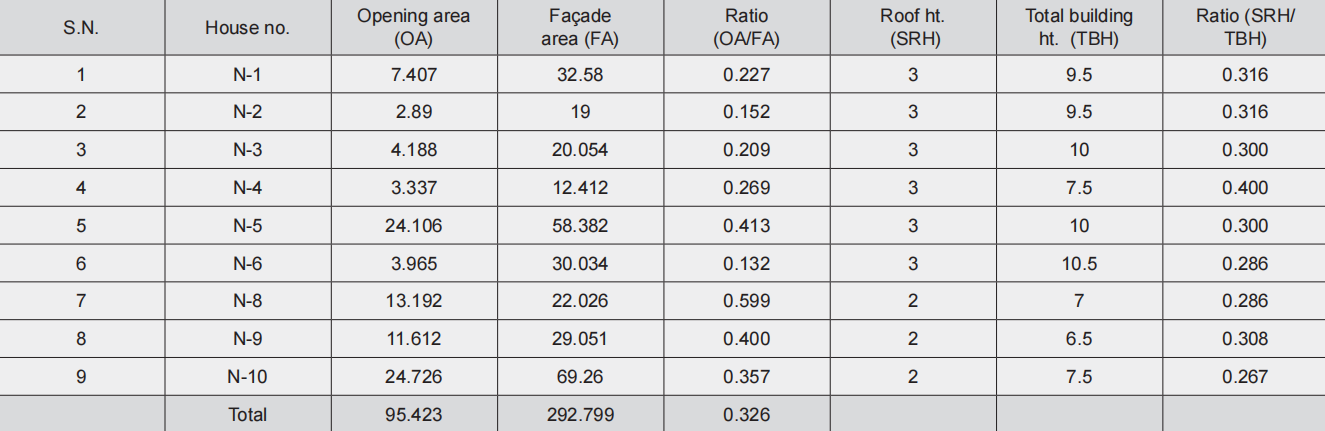Image resolution: width=1325 pixels, height=431 pixels.
Task: Click the Total building ht. (TBH) header
Action: [x=1078, y=28]
